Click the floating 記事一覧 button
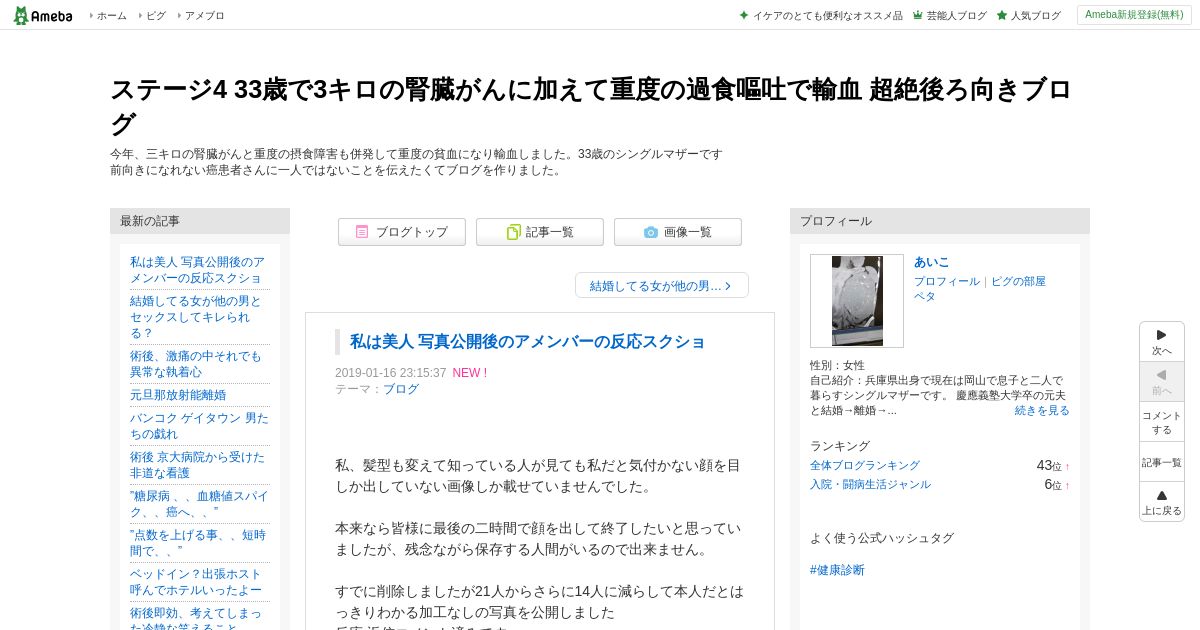This screenshot has width=1200, height=630. [x=1162, y=462]
